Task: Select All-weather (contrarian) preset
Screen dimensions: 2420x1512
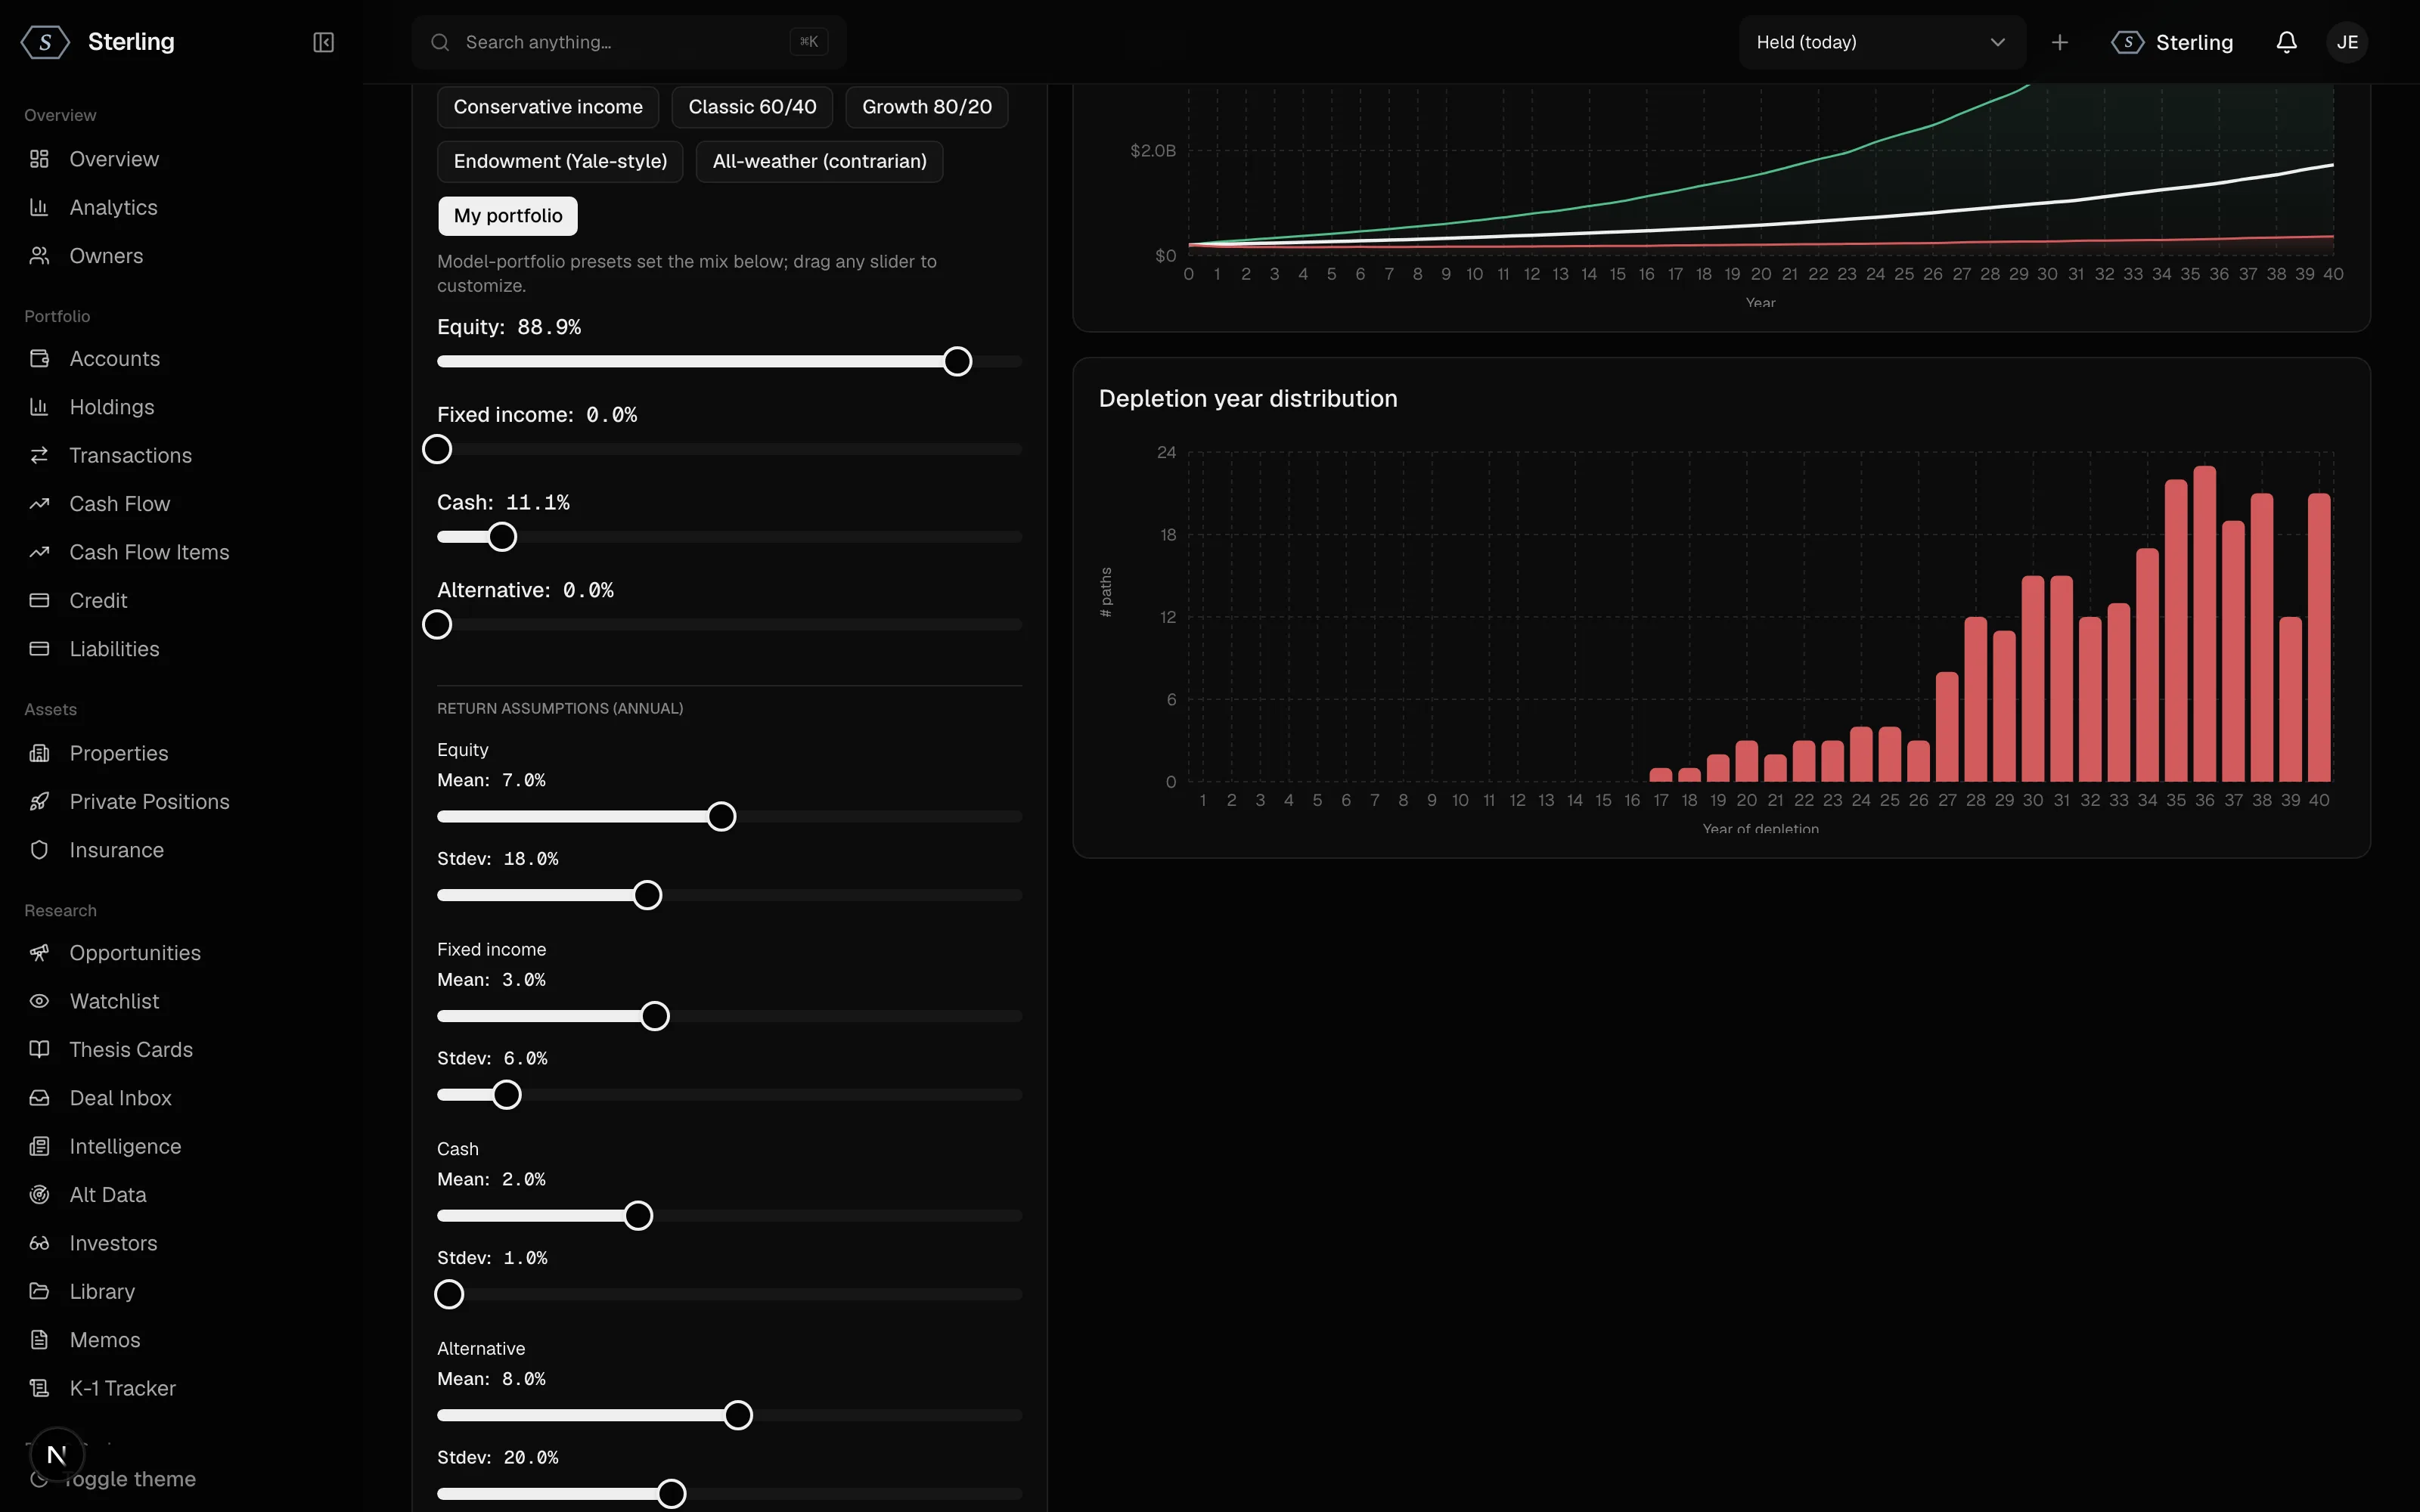Action: [819, 161]
